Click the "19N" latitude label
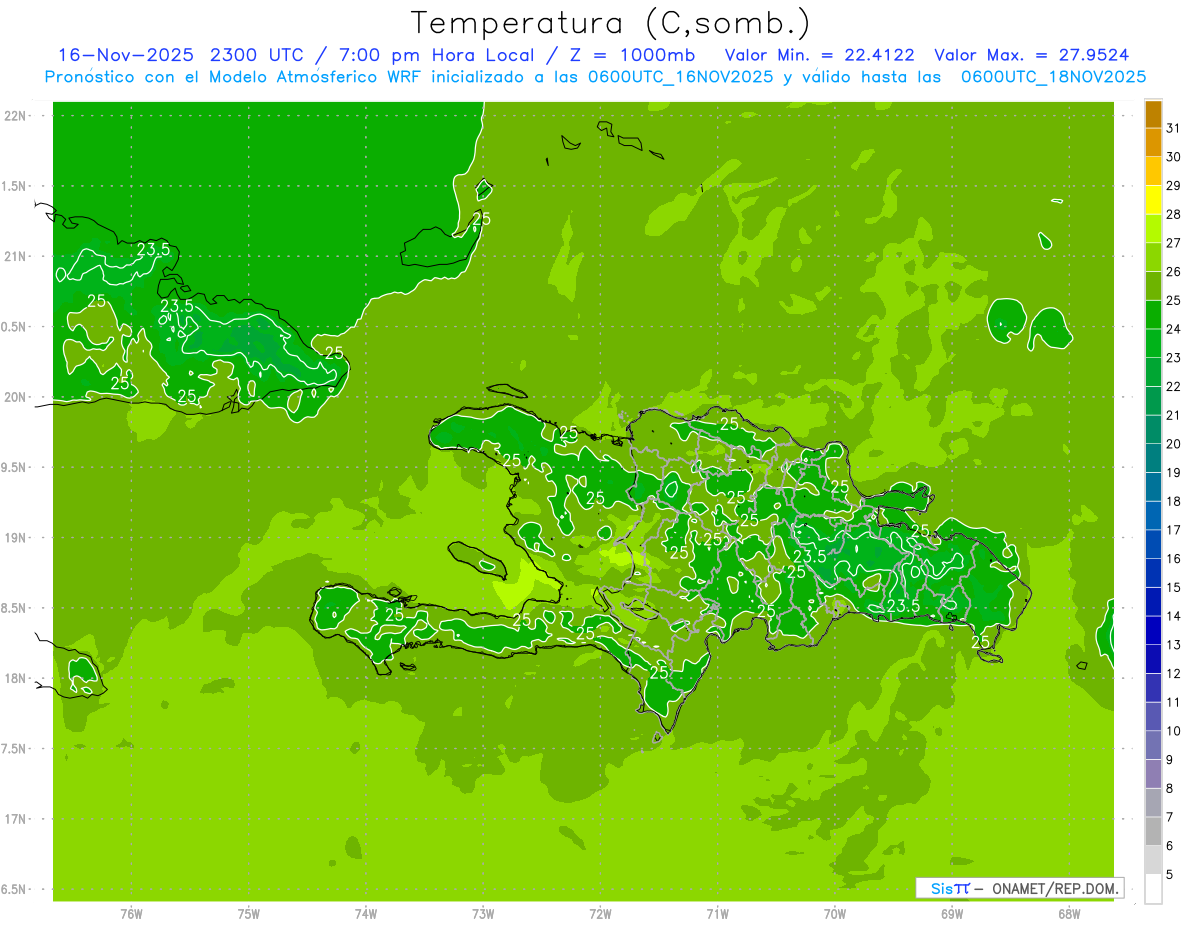 (x=14, y=538)
